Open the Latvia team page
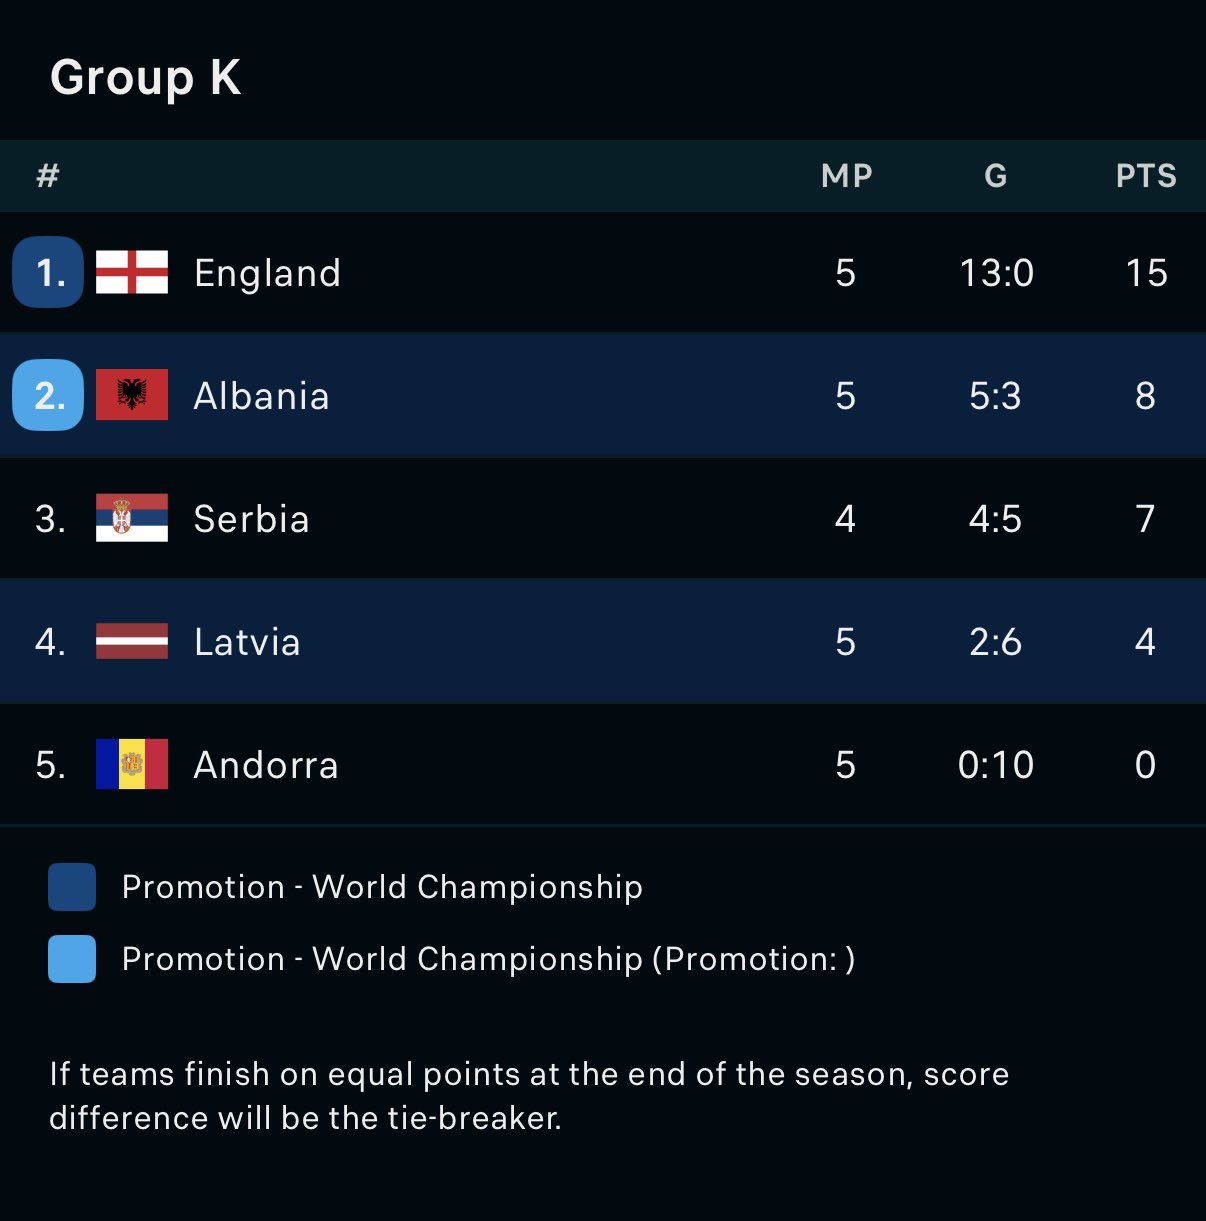The image size is (1206, 1221). (x=247, y=642)
